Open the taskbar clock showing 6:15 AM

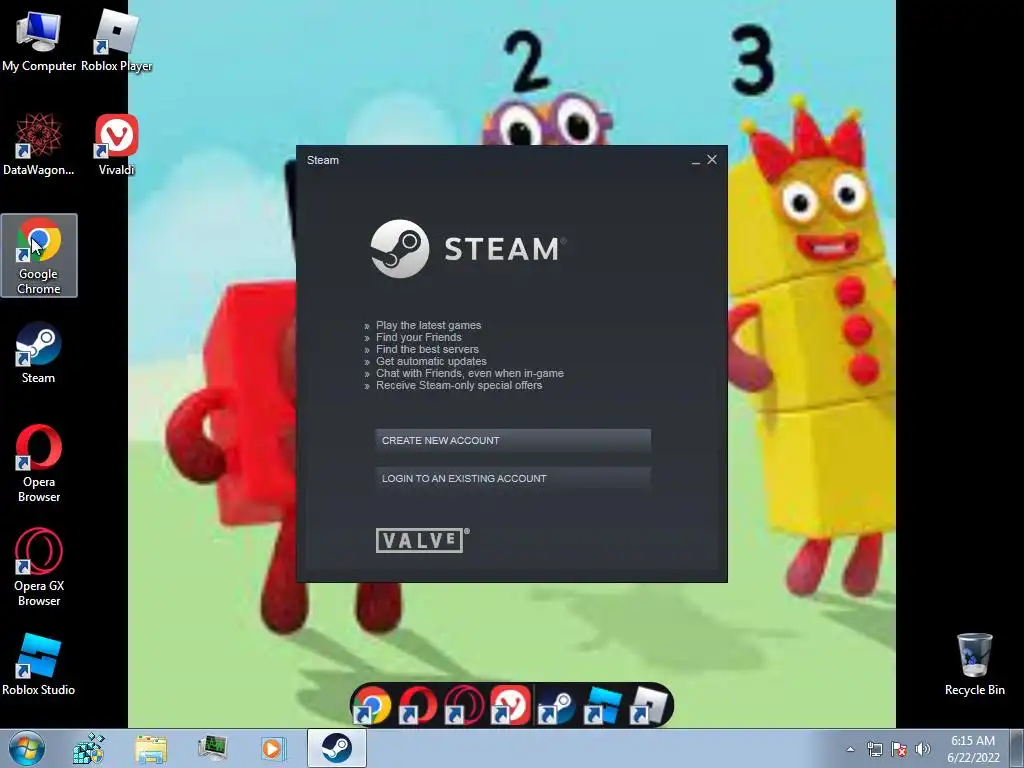[x=973, y=749]
